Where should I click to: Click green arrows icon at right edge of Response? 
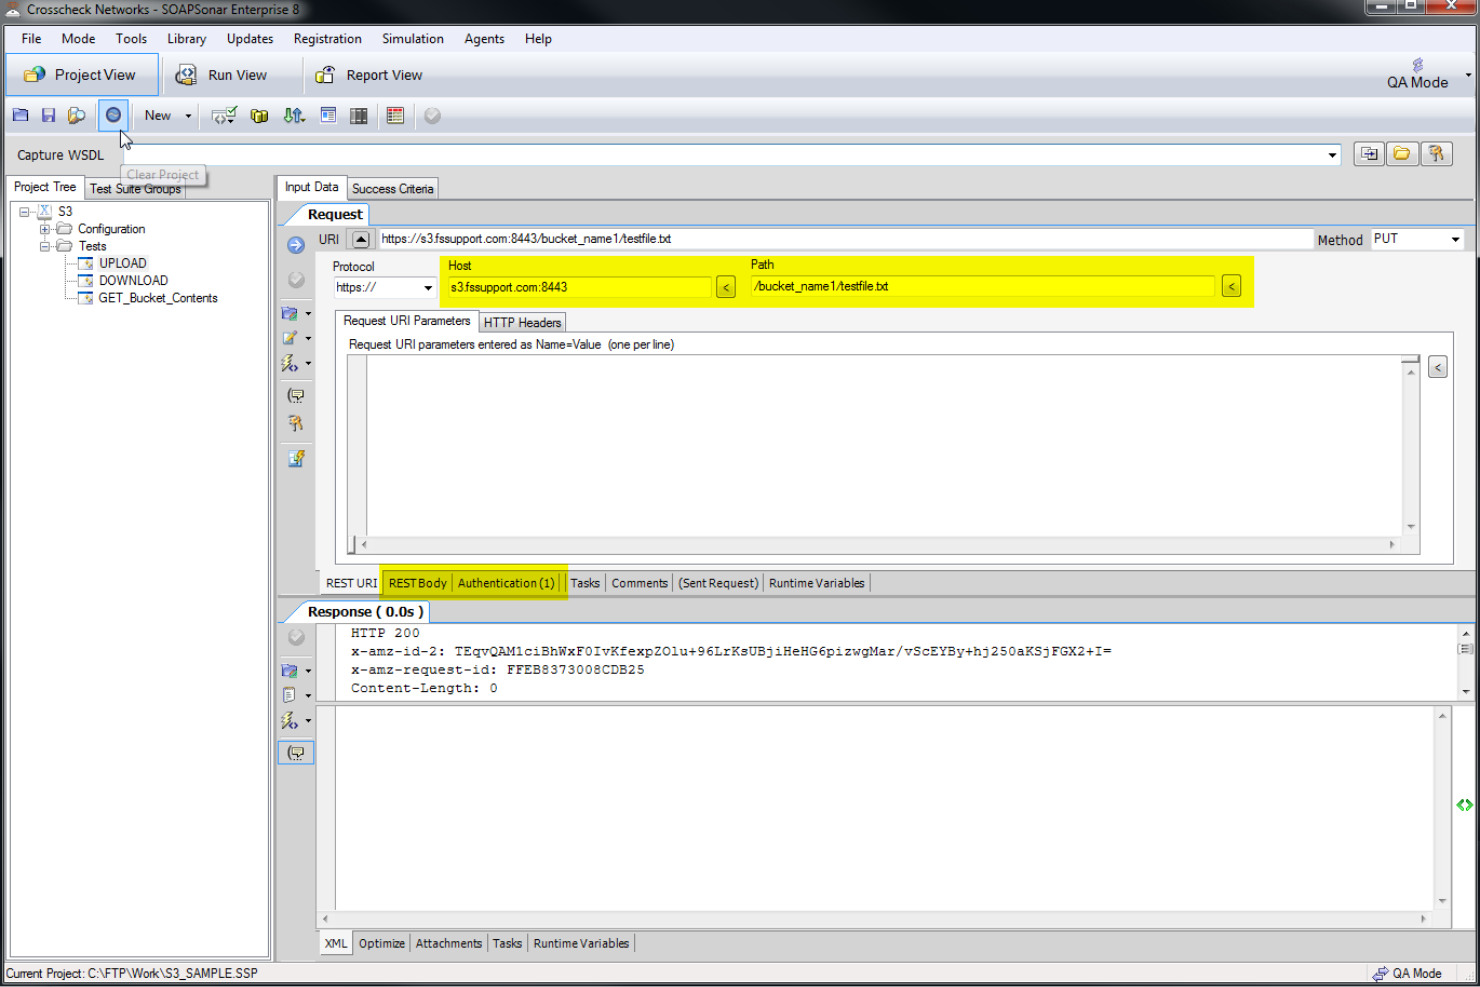tap(1464, 805)
